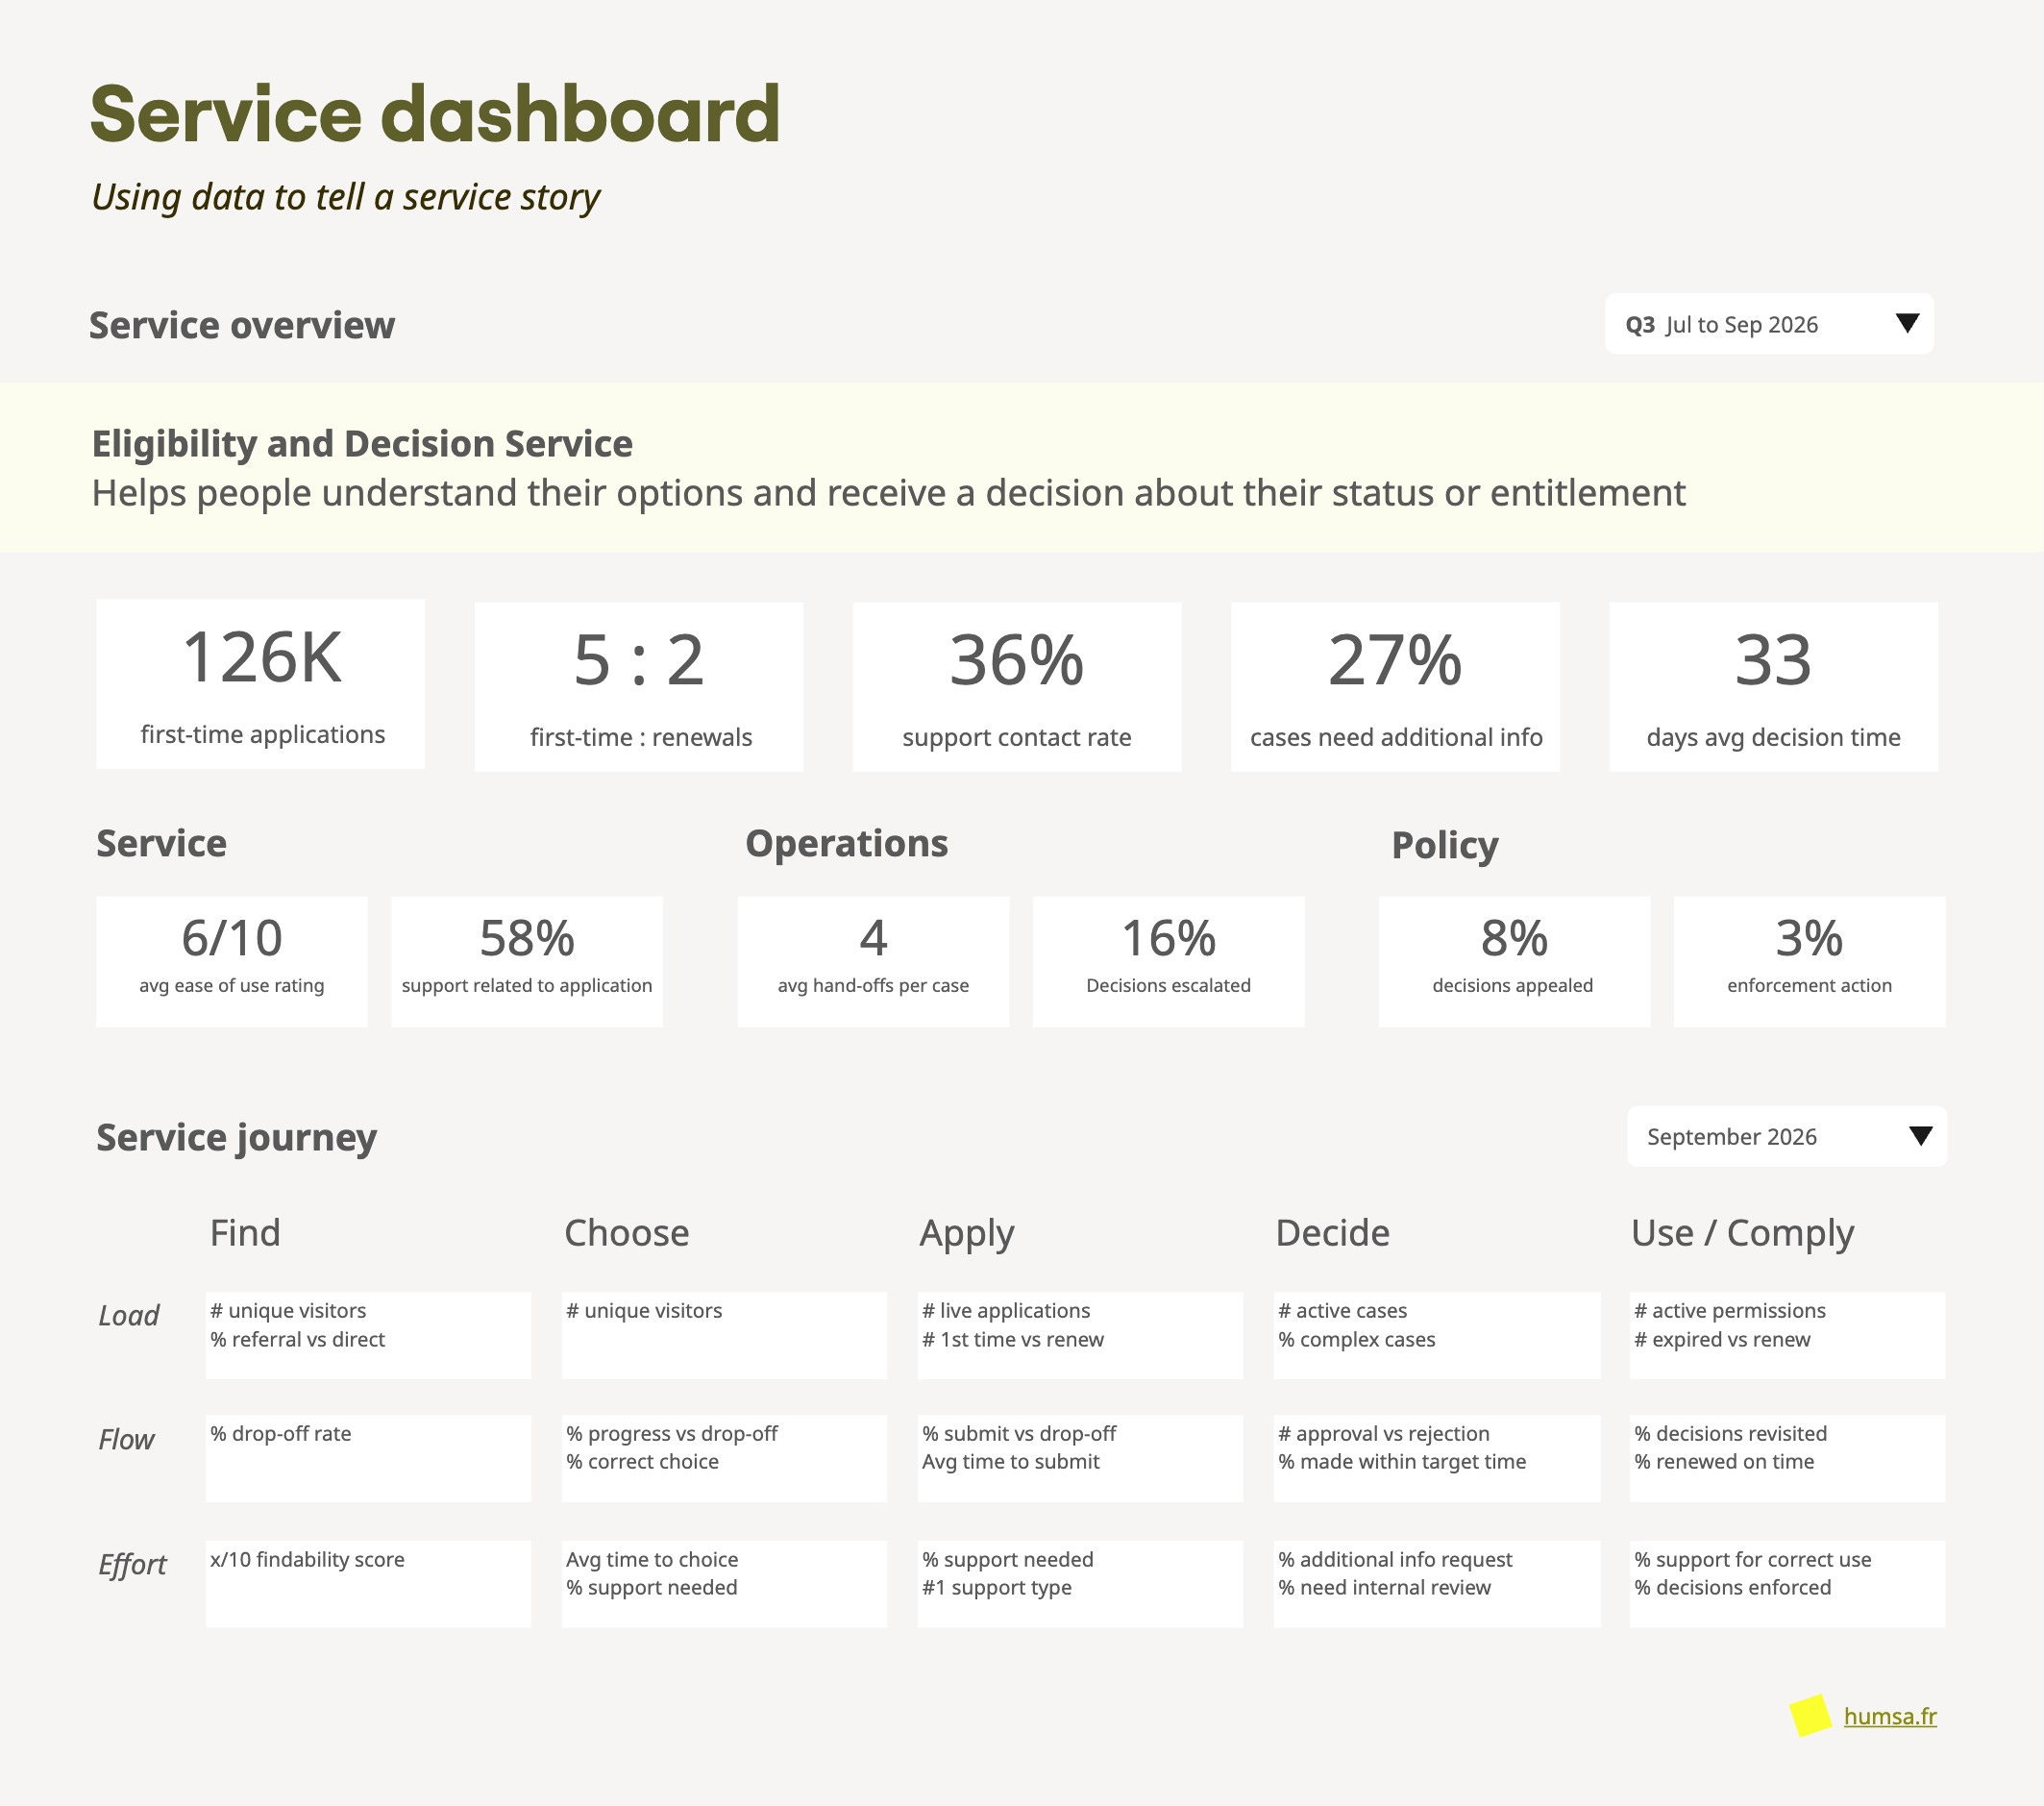
Task: Click the 6/10 ease of use rating tile
Action: [232, 961]
